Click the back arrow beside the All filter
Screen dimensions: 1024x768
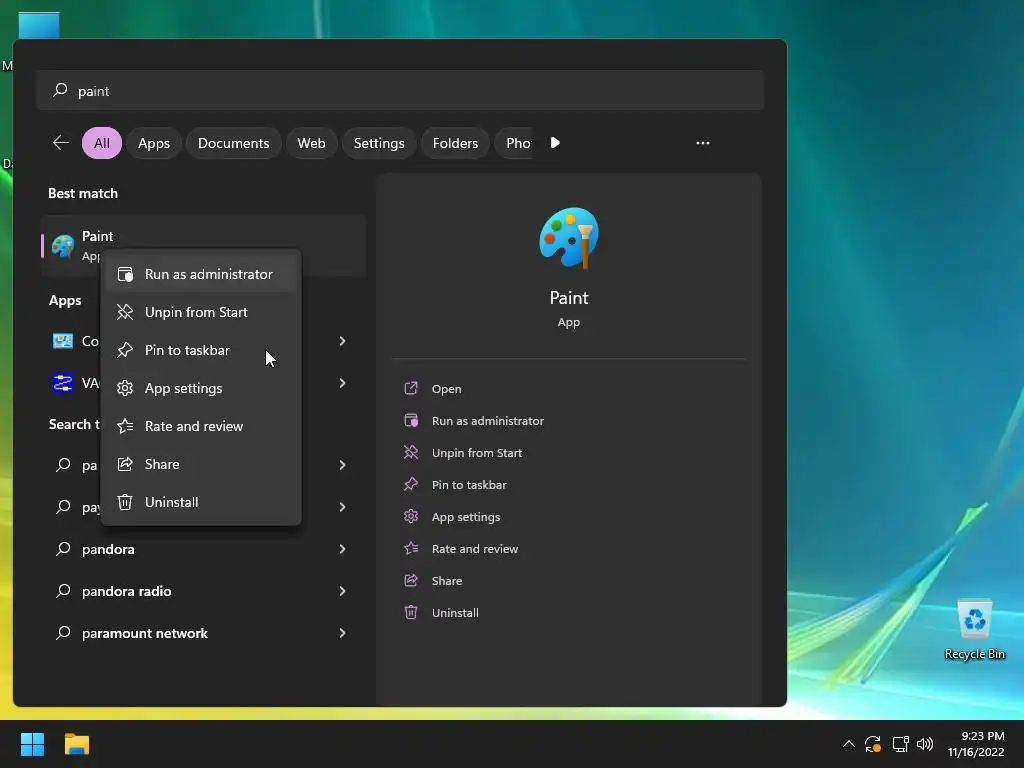[x=61, y=142]
